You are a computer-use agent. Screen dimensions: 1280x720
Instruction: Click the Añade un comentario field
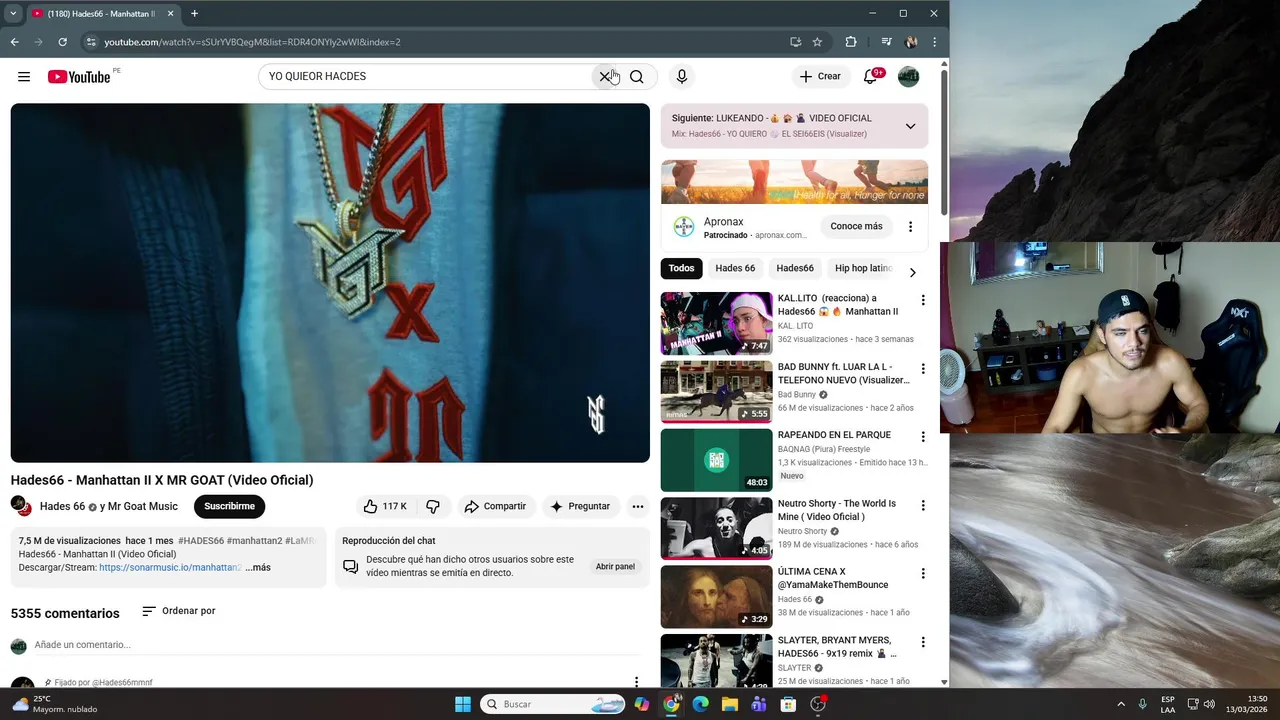tap(336, 645)
